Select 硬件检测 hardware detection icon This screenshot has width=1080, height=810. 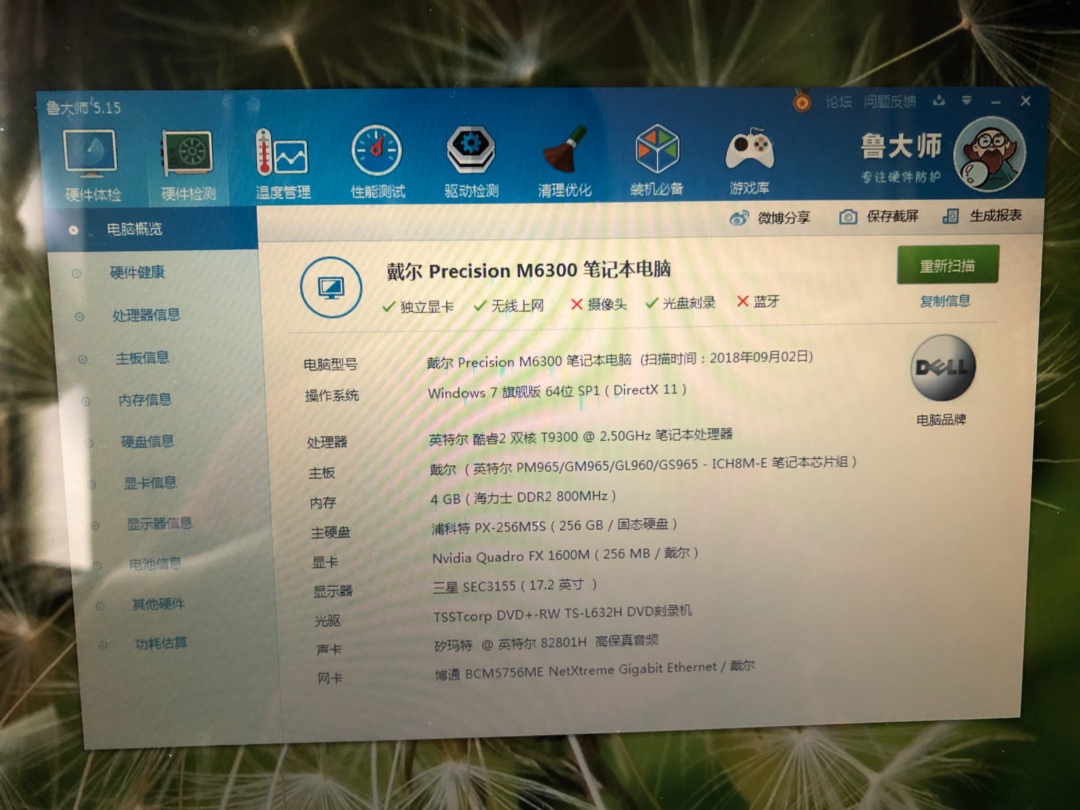(x=187, y=164)
